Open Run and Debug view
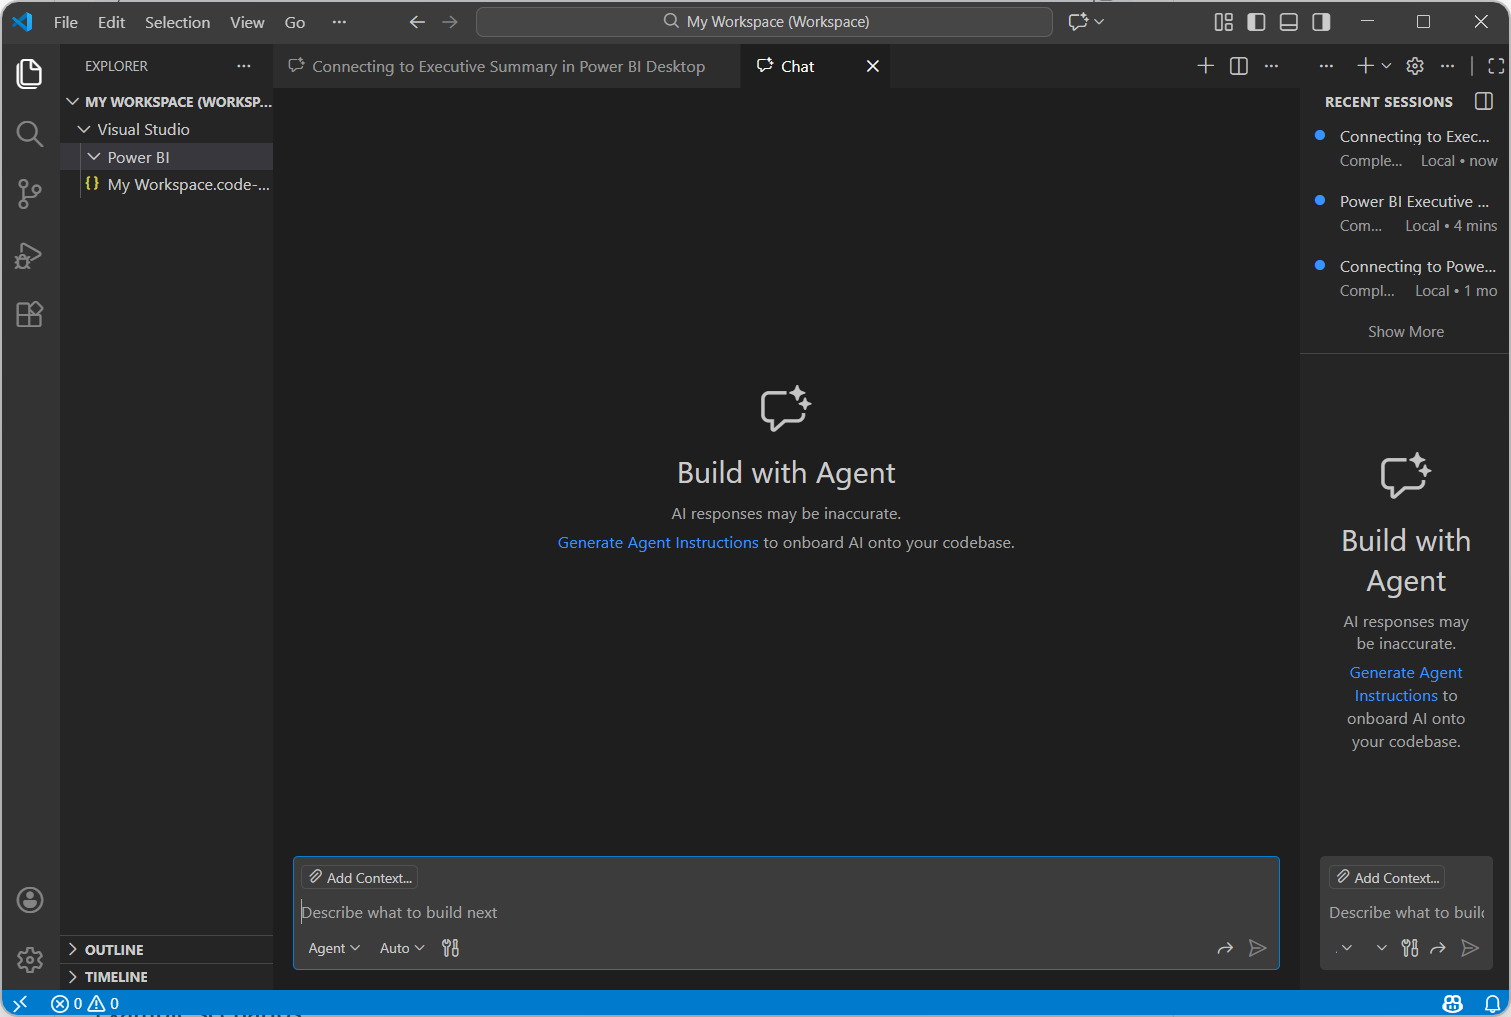This screenshot has width=1511, height=1017. click(30, 256)
